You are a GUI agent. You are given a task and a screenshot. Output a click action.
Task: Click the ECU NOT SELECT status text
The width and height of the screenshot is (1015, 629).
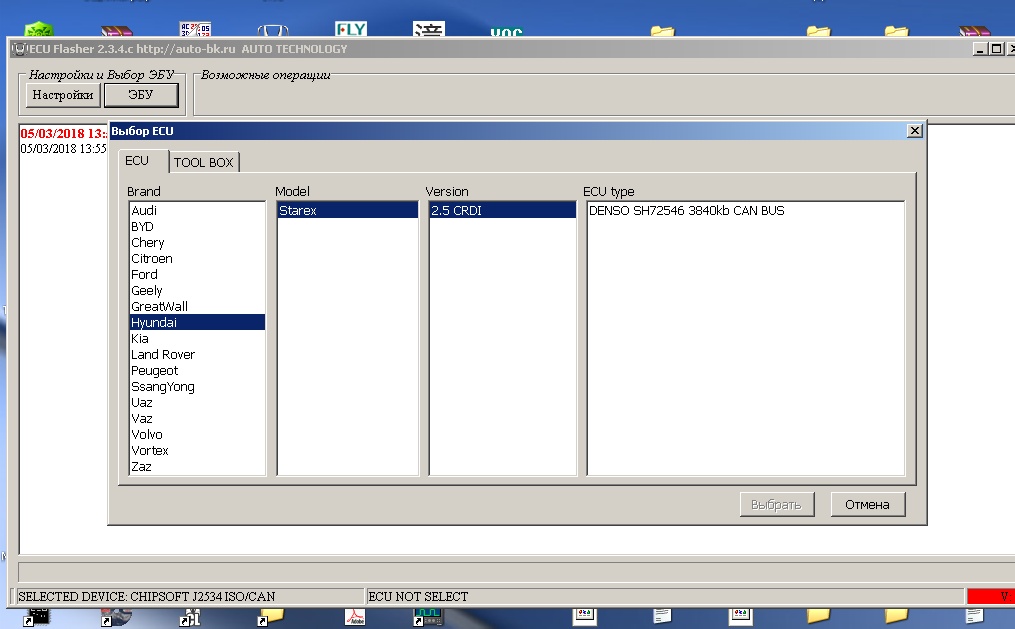(418, 597)
